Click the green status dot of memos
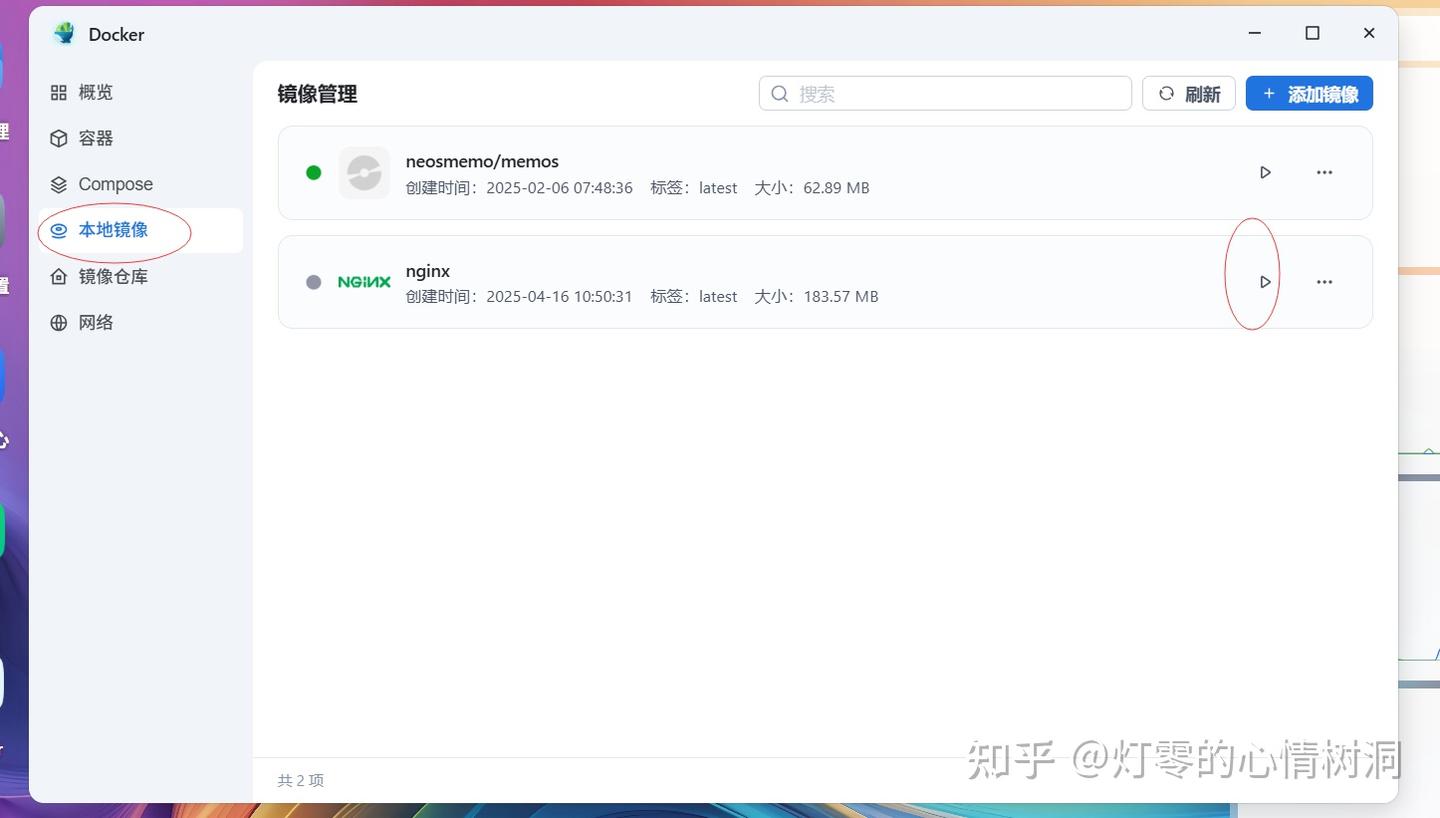The image size is (1440, 818). 313,172
